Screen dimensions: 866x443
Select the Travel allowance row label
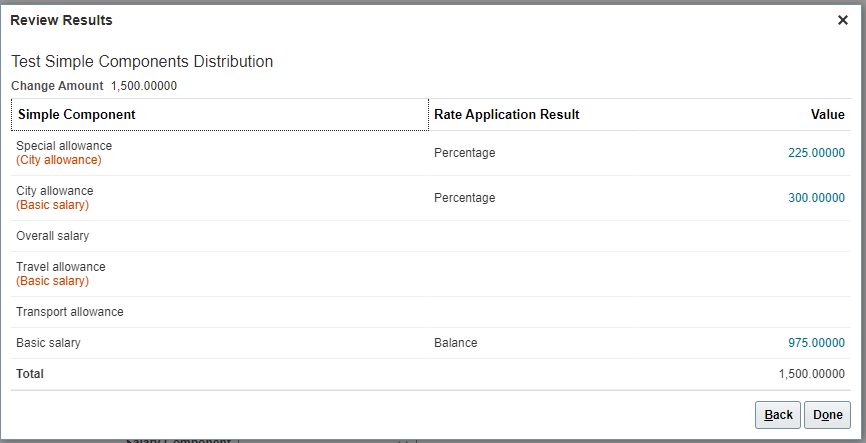61,267
